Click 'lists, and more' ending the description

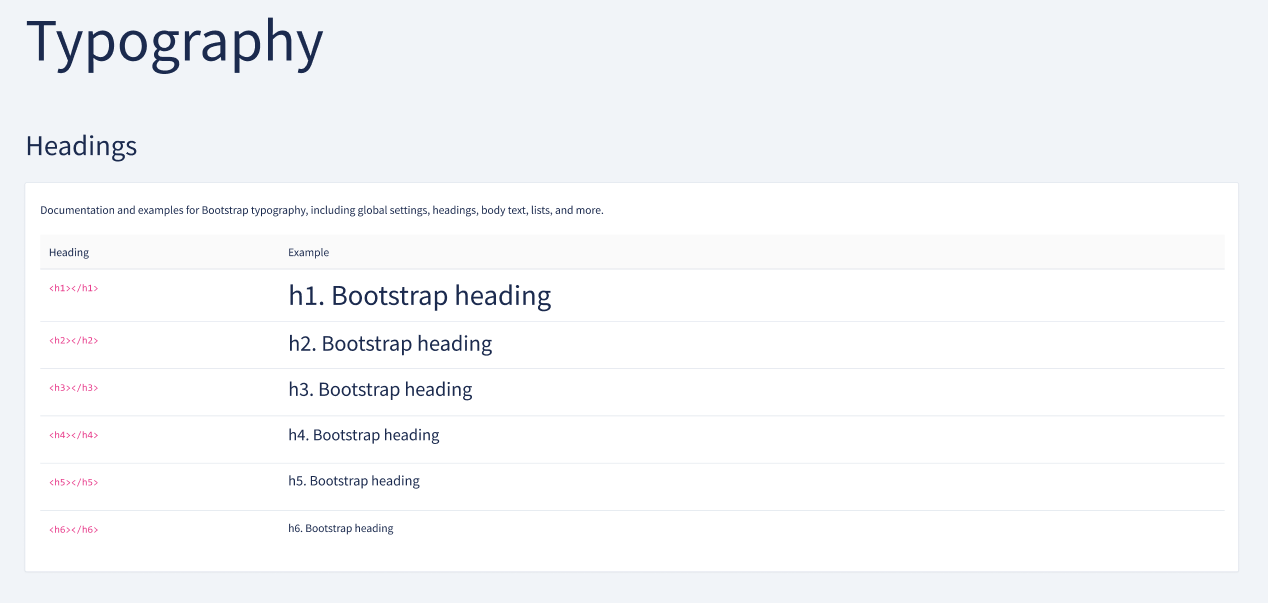567,211
